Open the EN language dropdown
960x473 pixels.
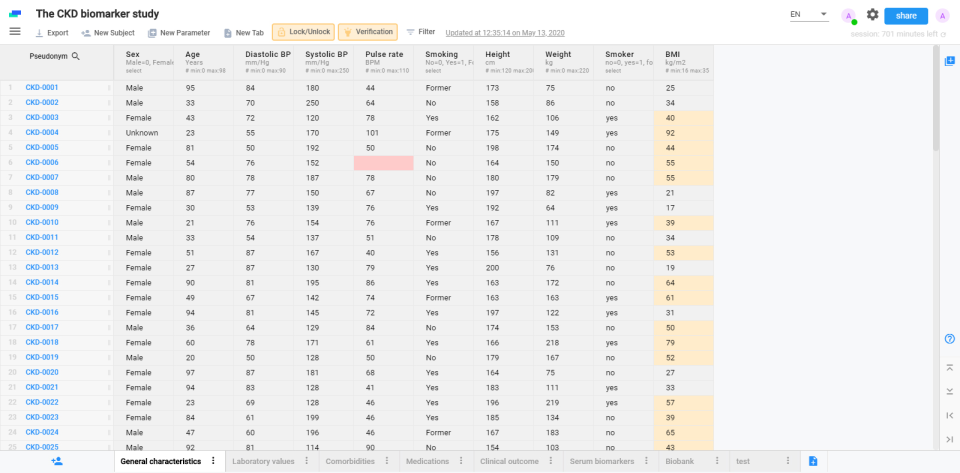[x=808, y=15]
